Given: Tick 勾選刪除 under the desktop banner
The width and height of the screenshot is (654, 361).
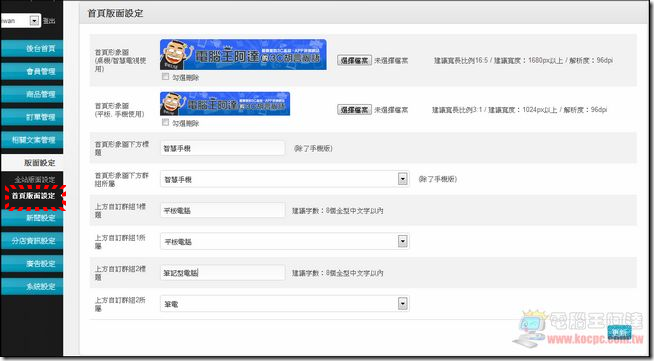Looking at the screenshot, I should (166, 77).
